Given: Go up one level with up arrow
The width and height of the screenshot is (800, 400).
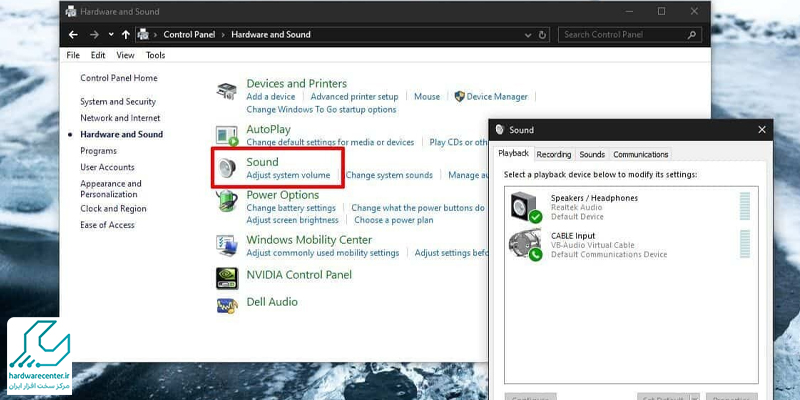Looking at the screenshot, I should click(x=126, y=35).
